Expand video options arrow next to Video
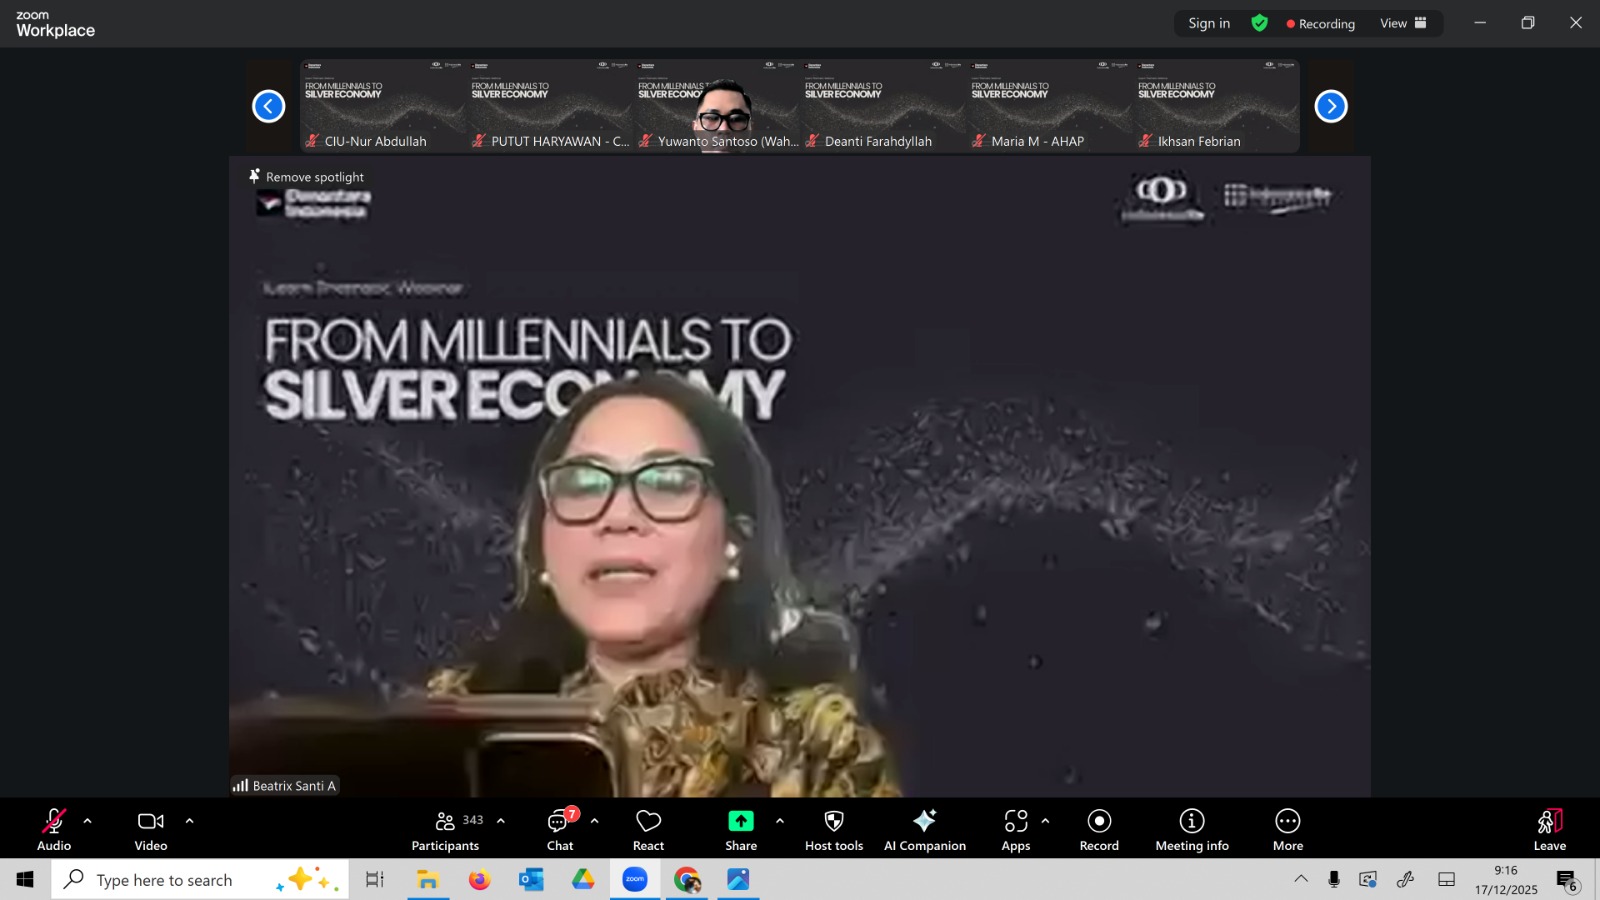The height and width of the screenshot is (900, 1600). [x=189, y=821]
